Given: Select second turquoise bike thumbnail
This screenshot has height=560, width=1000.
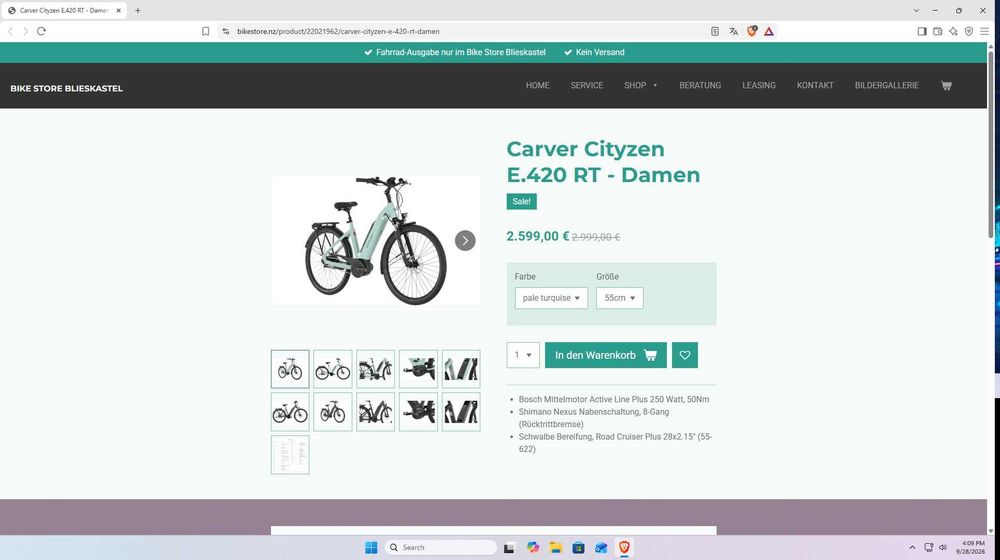Looking at the screenshot, I should [333, 369].
